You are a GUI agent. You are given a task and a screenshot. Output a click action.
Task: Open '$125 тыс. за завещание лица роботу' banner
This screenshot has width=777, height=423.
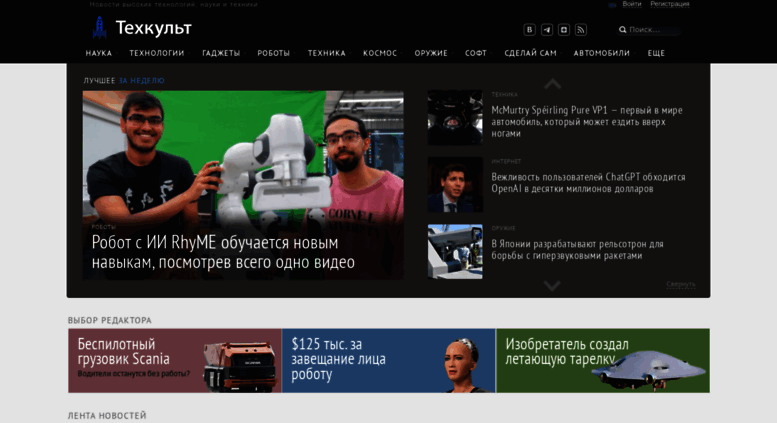(388, 361)
